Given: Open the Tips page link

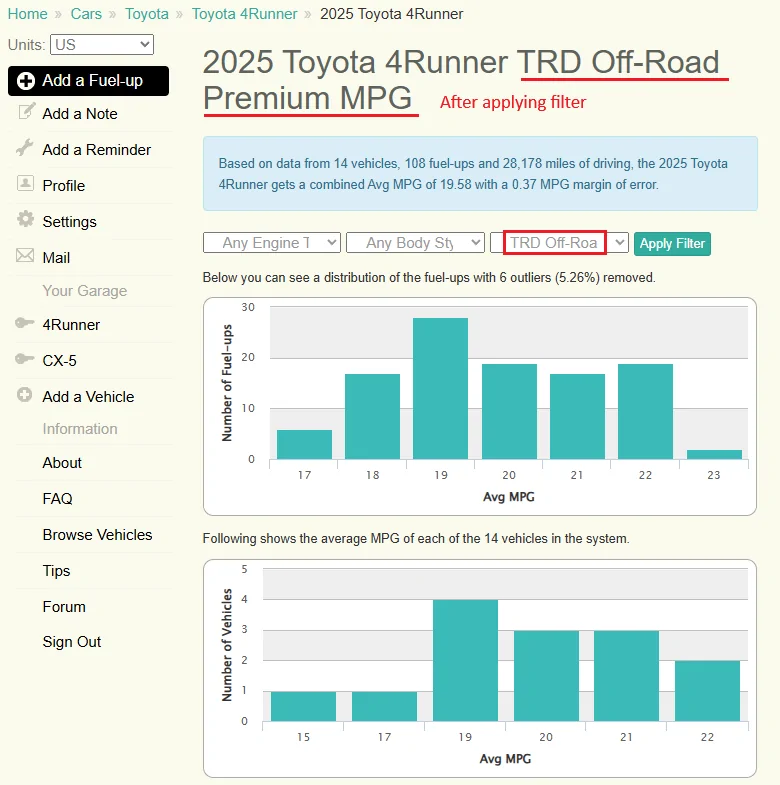Looking at the screenshot, I should [56, 571].
